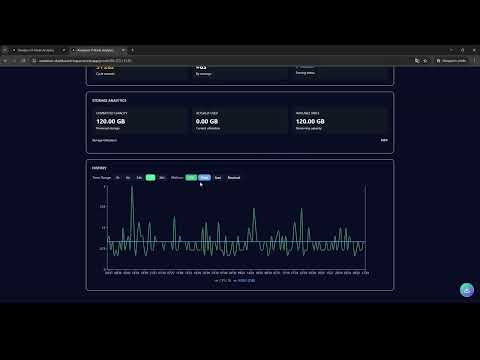Screen dimensions: 480x360
Task: Go back using the browser back arrow
Action: [5, 61]
